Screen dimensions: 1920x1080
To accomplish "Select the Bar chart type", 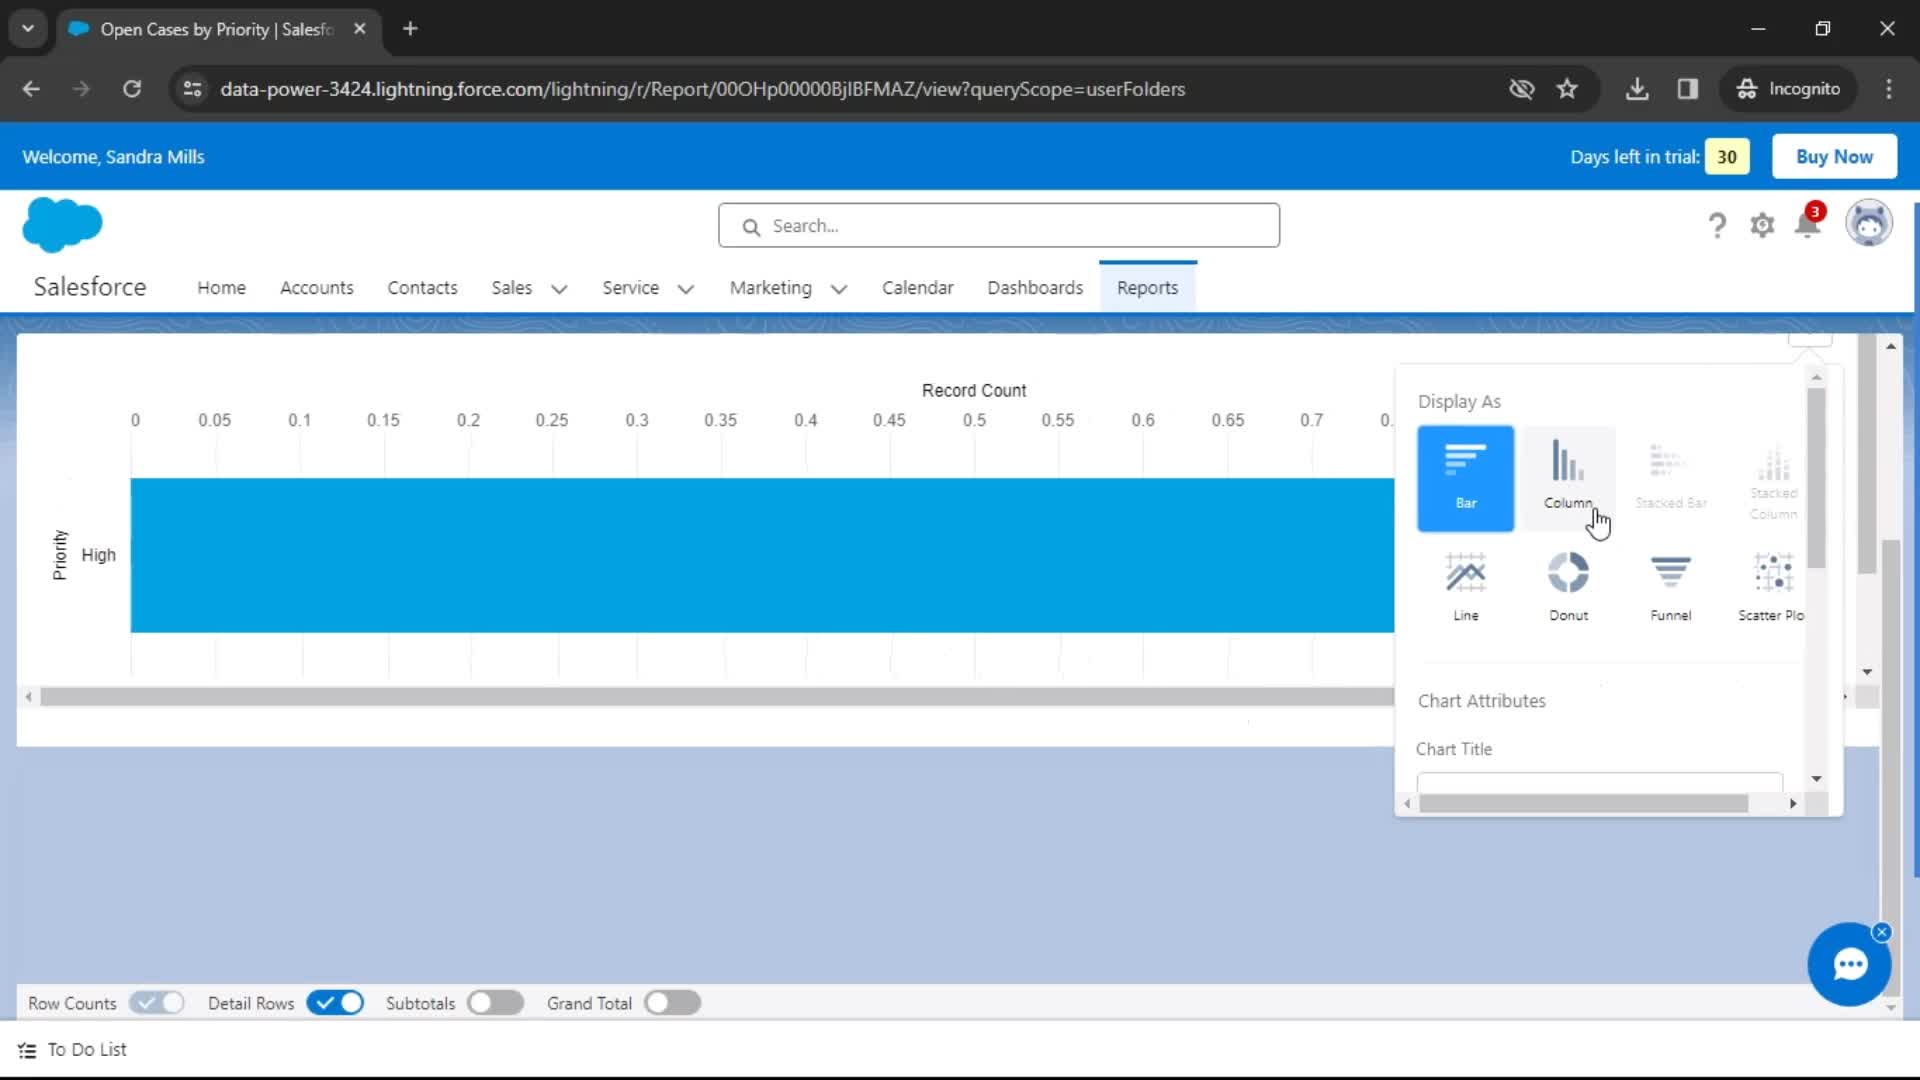I will (1465, 478).
